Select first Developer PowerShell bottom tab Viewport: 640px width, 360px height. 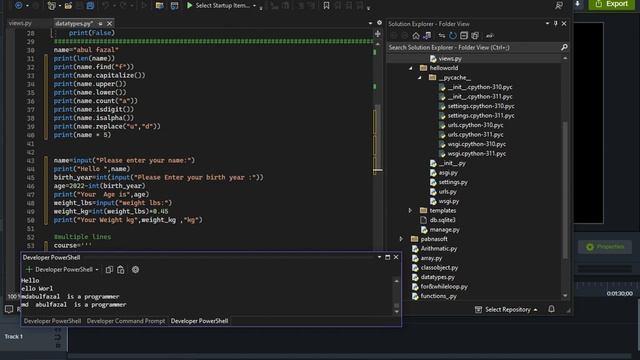click(52, 321)
